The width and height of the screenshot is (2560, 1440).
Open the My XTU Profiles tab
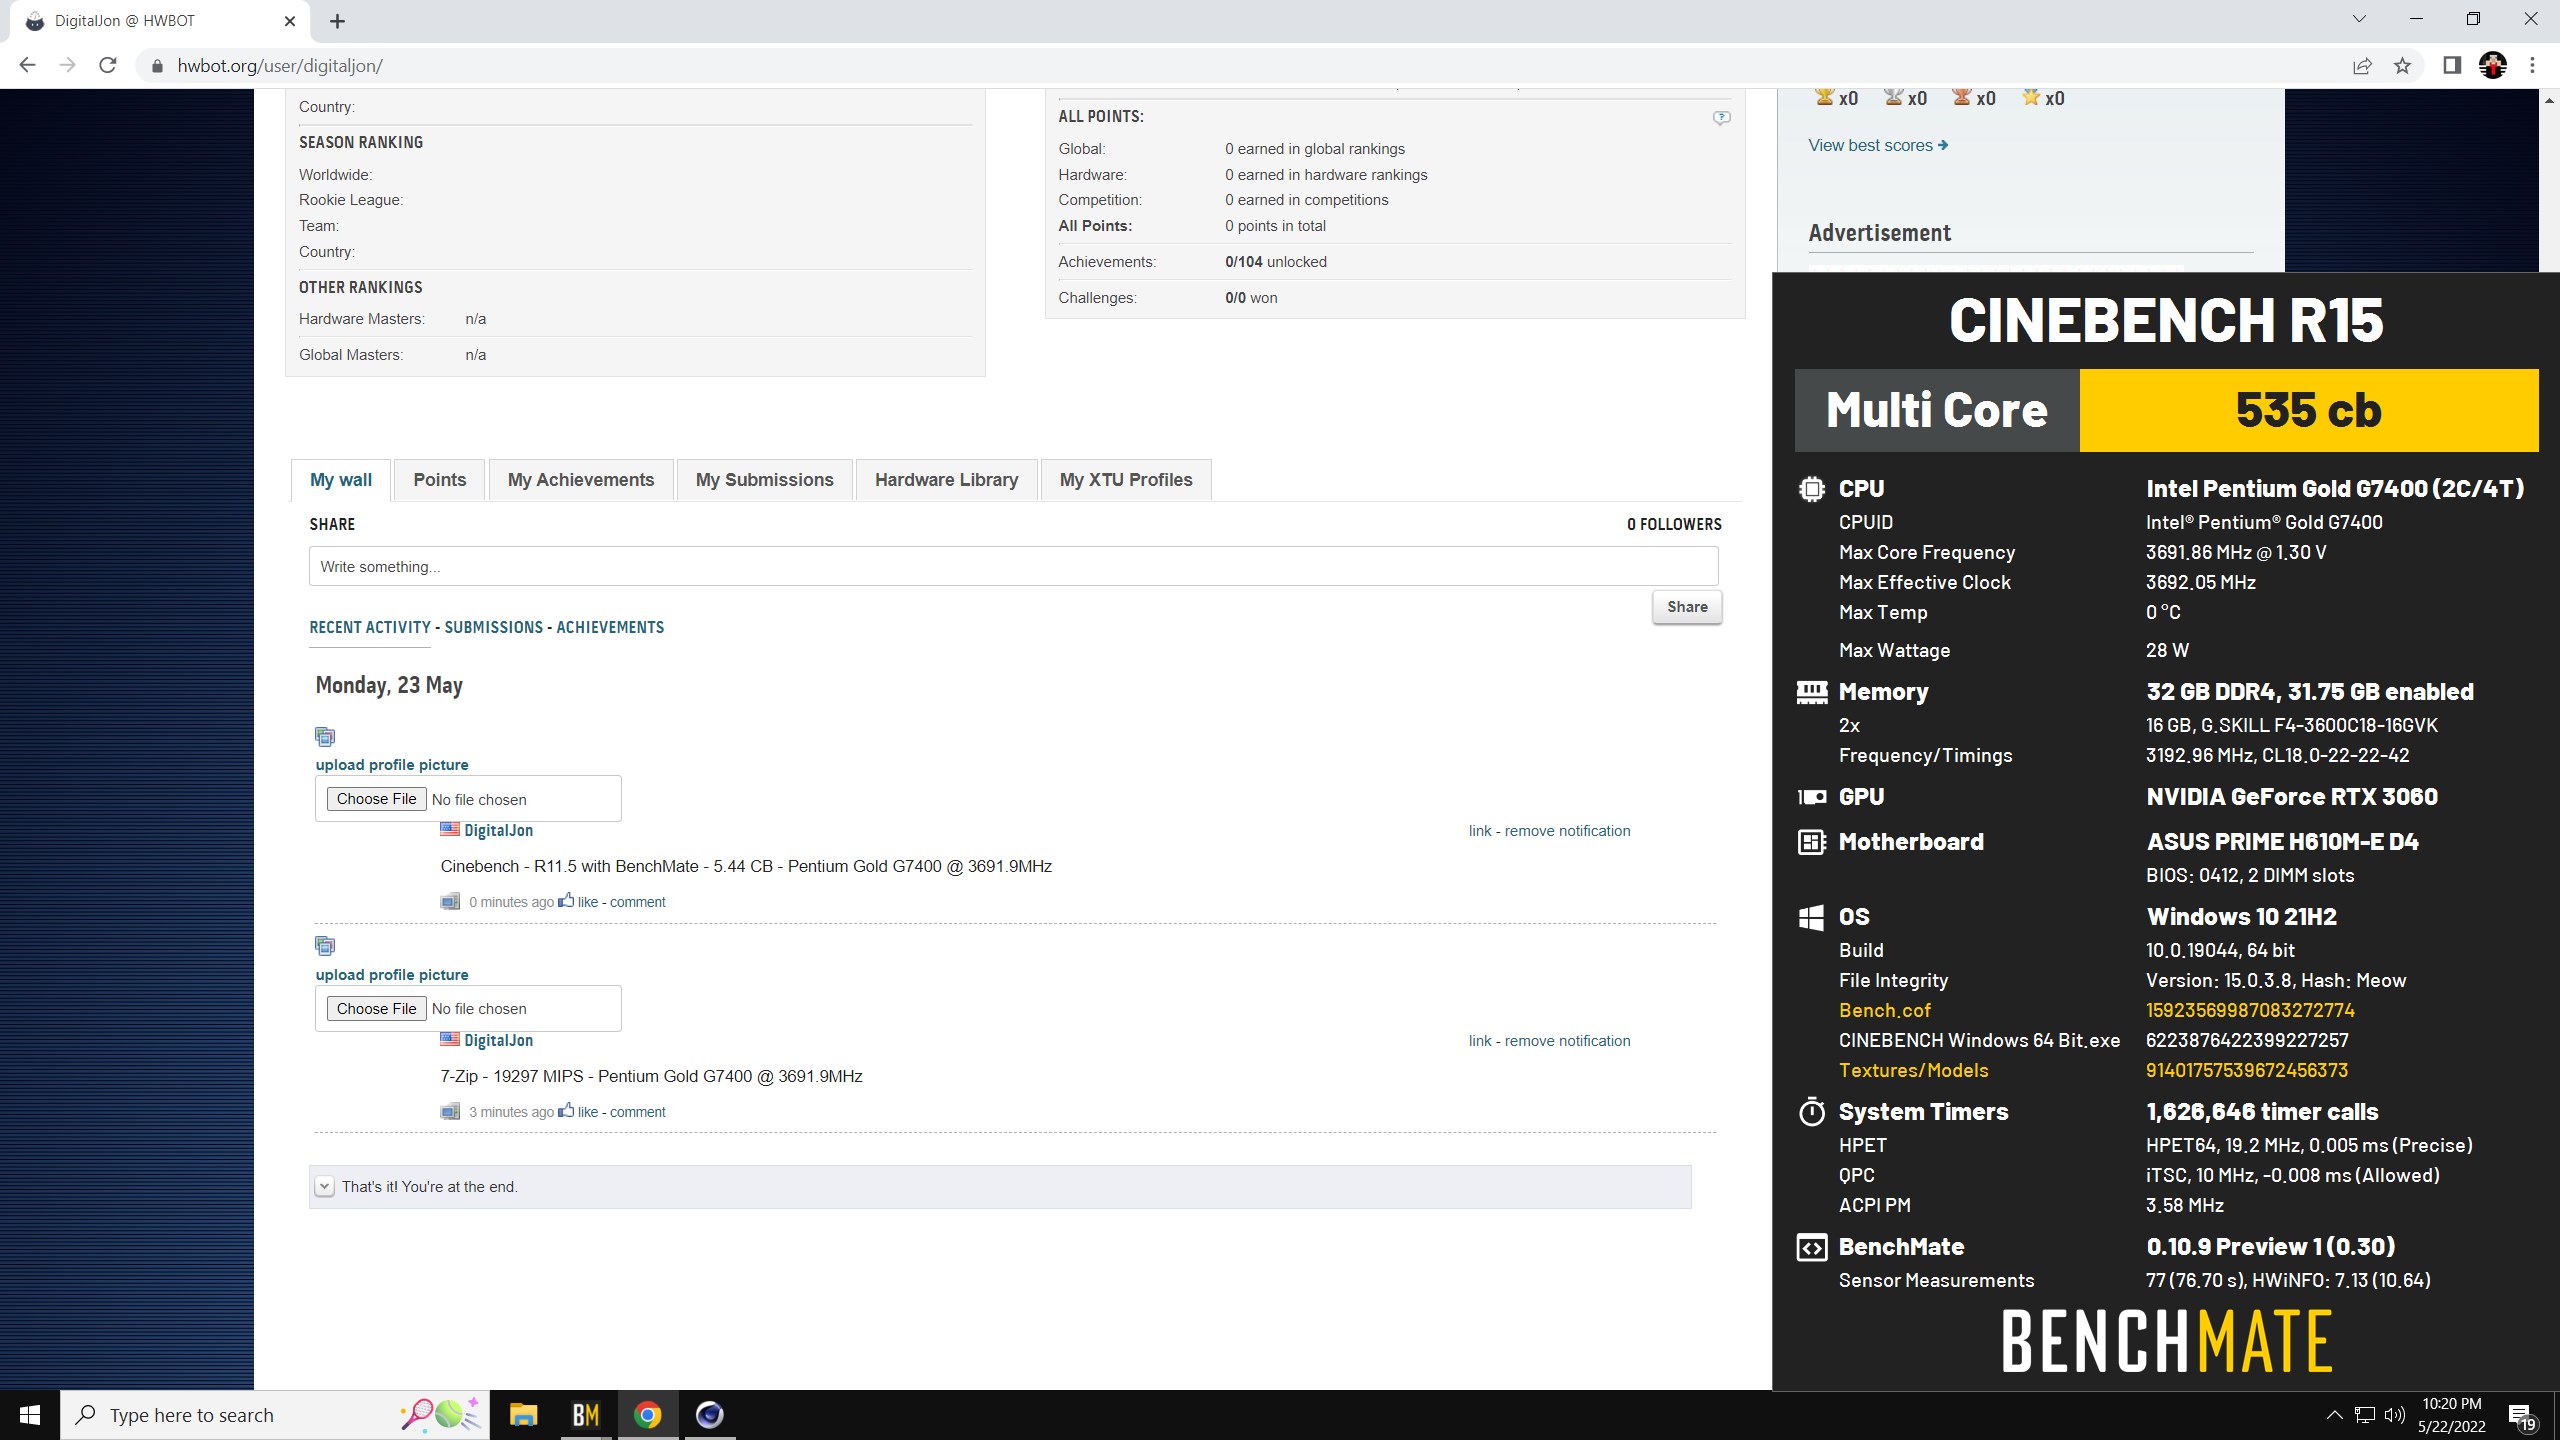(1126, 480)
